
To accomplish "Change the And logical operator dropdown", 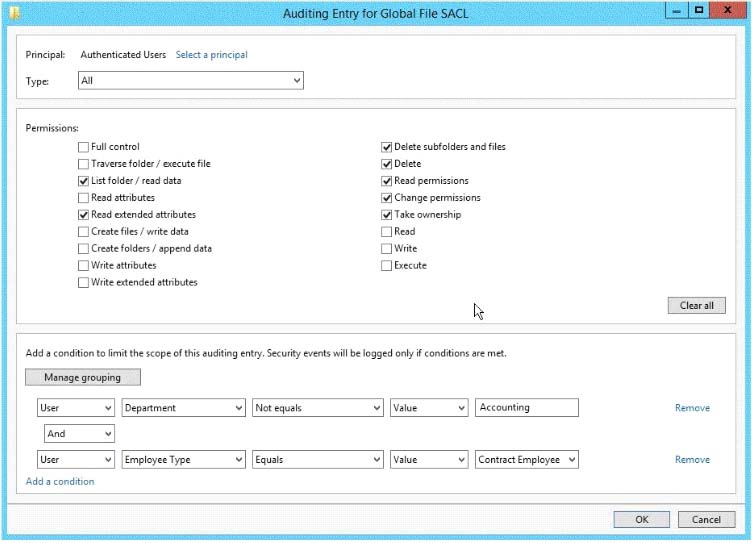I will tap(79, 434).
